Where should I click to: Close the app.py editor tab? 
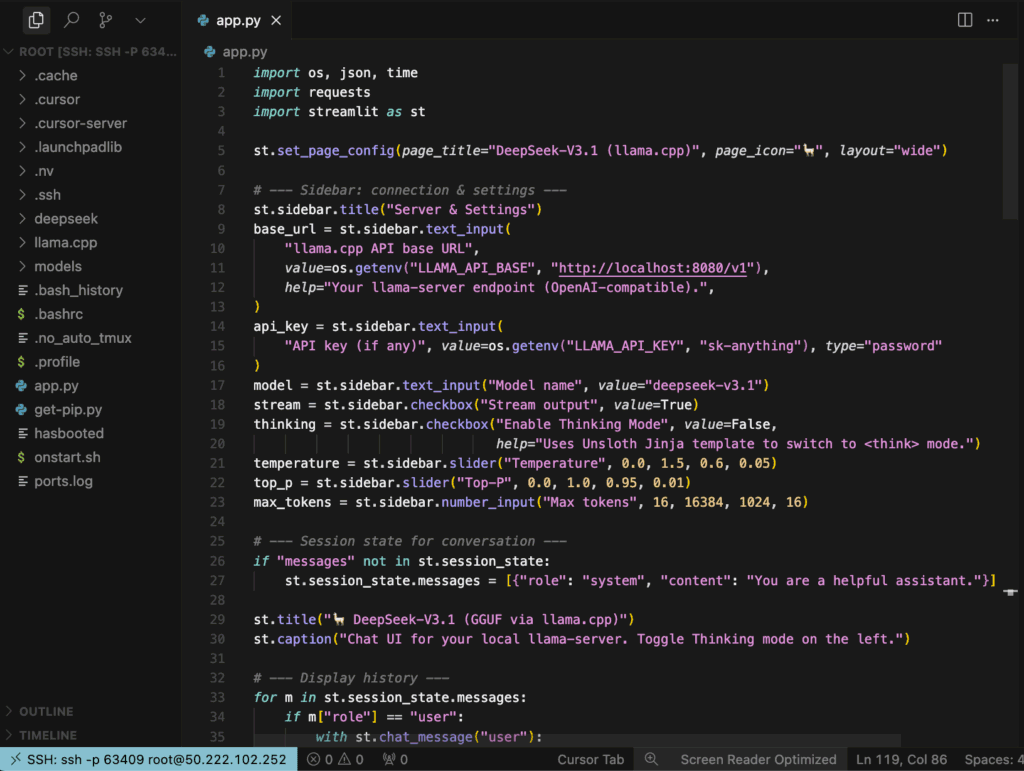(276, 20)
